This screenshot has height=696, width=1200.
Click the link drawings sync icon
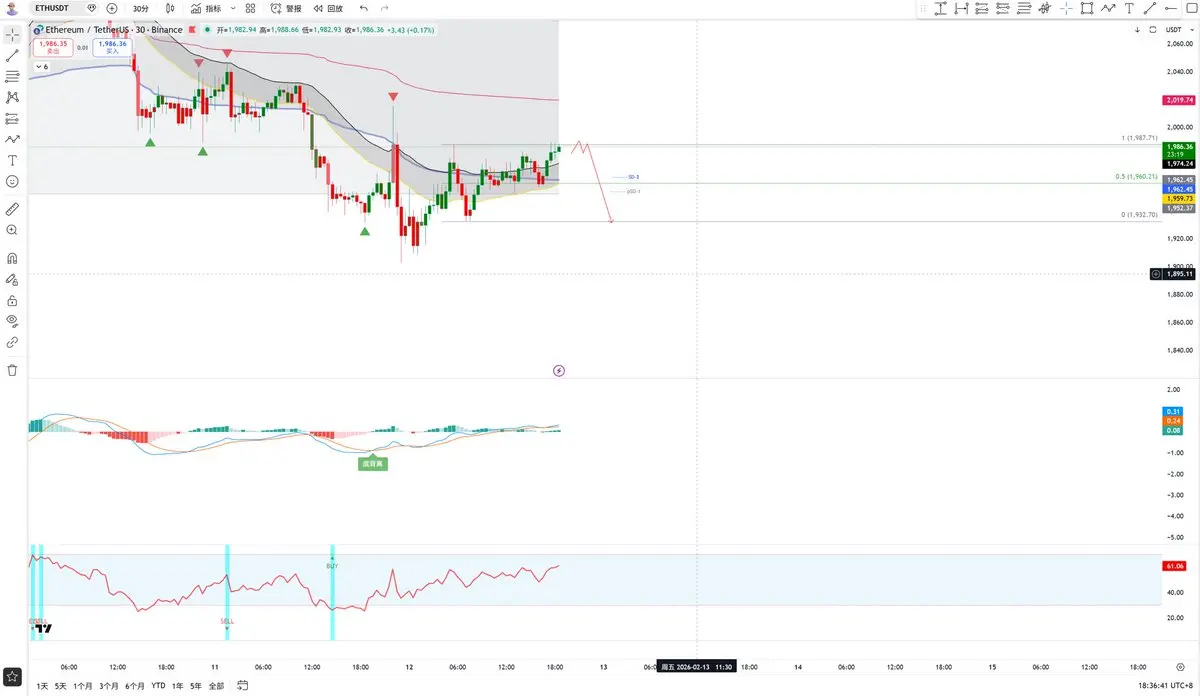(x=12, y=342)
